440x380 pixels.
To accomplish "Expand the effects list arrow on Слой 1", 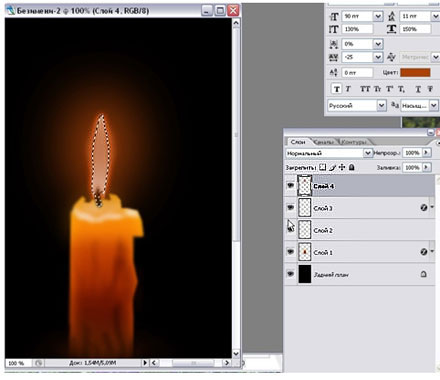I will click(432, 251).
